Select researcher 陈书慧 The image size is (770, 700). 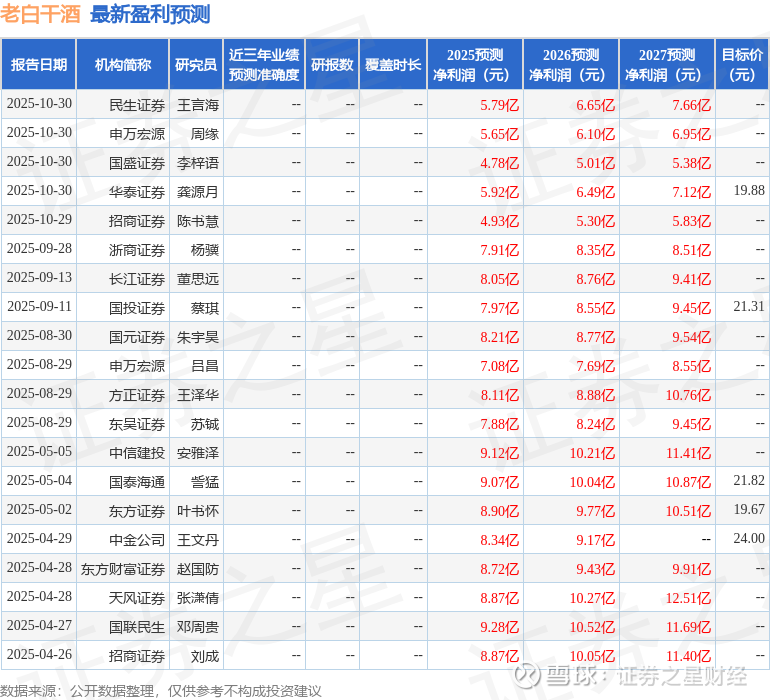[197, 221]
